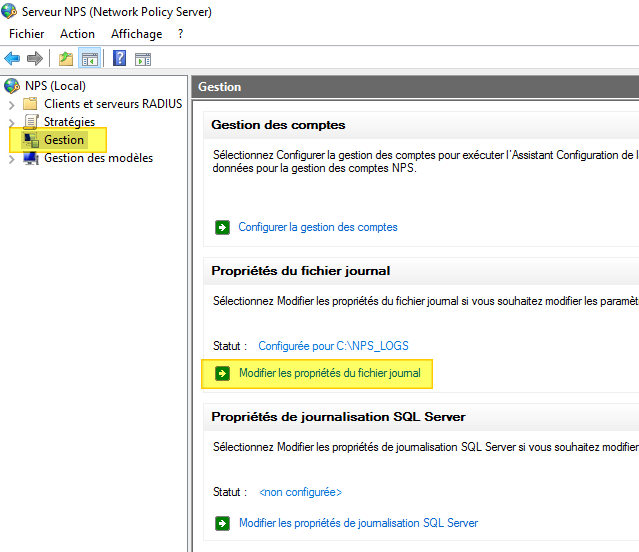This screenshot has width=639, height=552.
Task: Click Modifier les propriétés du fichier journal
Action: 329,374
